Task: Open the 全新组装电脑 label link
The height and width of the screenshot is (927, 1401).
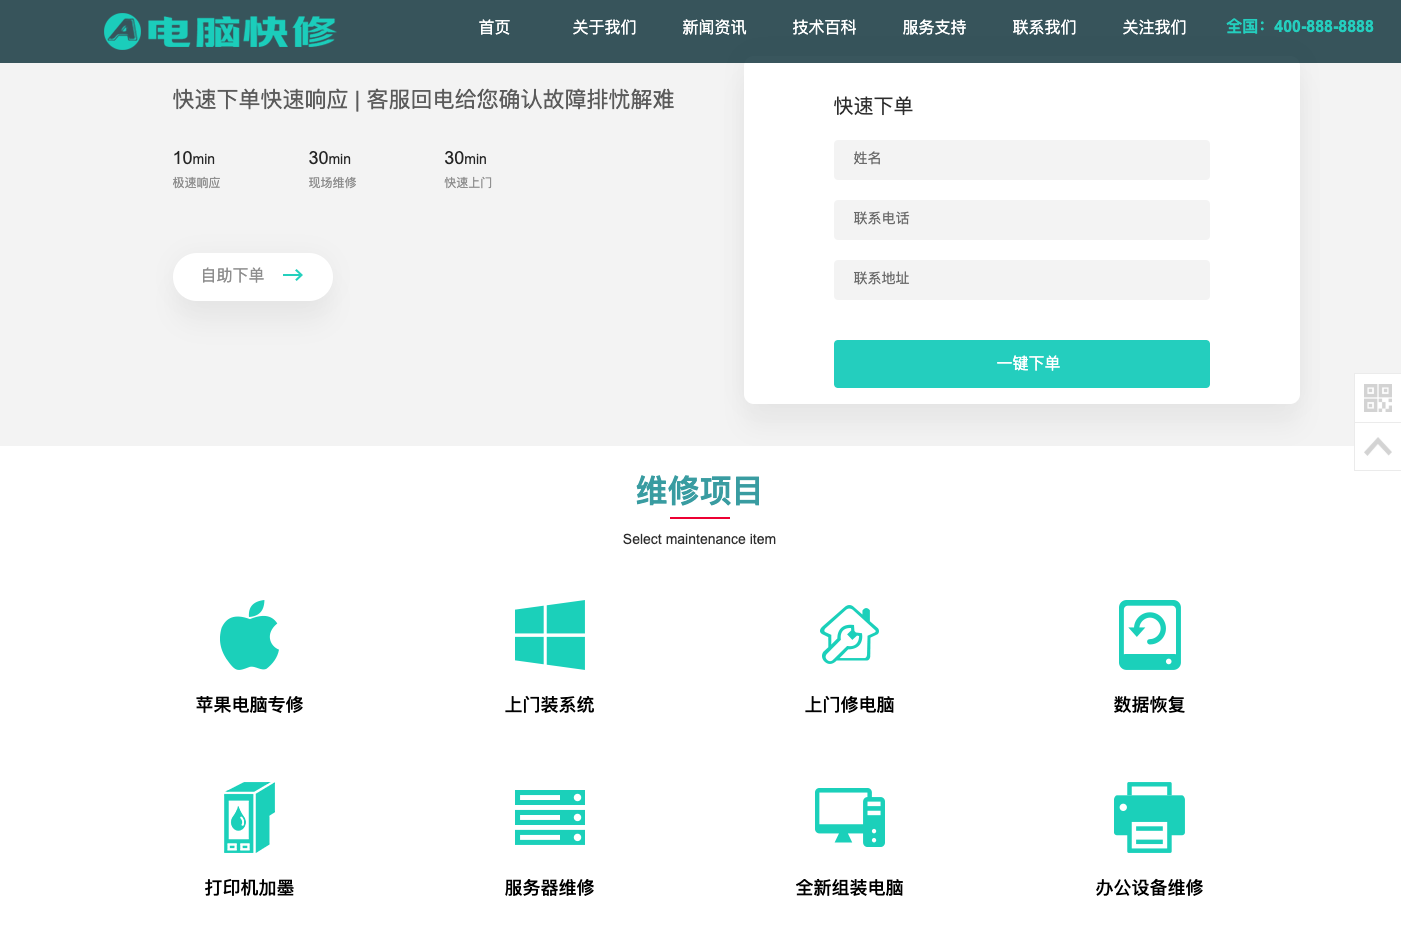Action: pos(850,888)
